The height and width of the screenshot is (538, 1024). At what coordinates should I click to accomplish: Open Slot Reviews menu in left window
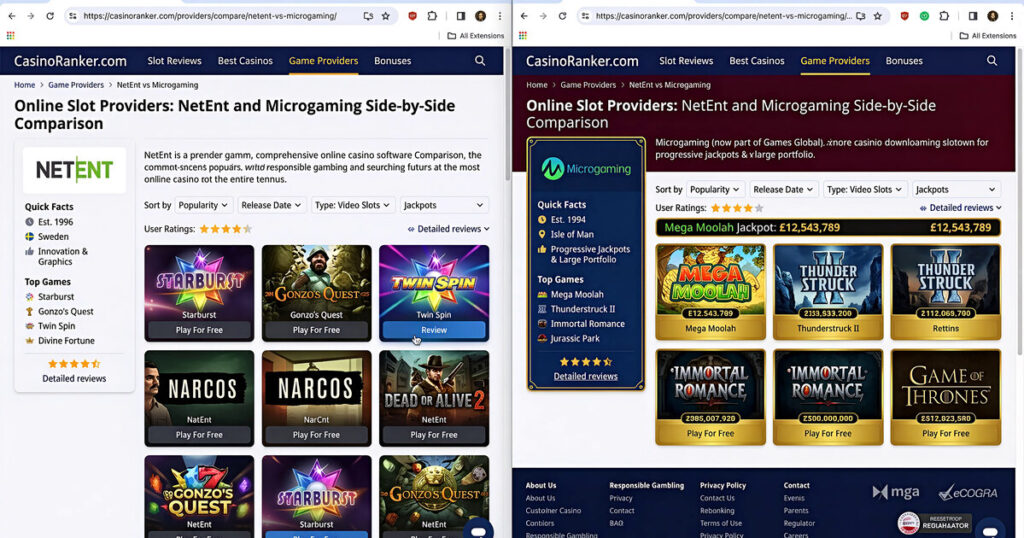pyautogui.click(x=174, y=61)
